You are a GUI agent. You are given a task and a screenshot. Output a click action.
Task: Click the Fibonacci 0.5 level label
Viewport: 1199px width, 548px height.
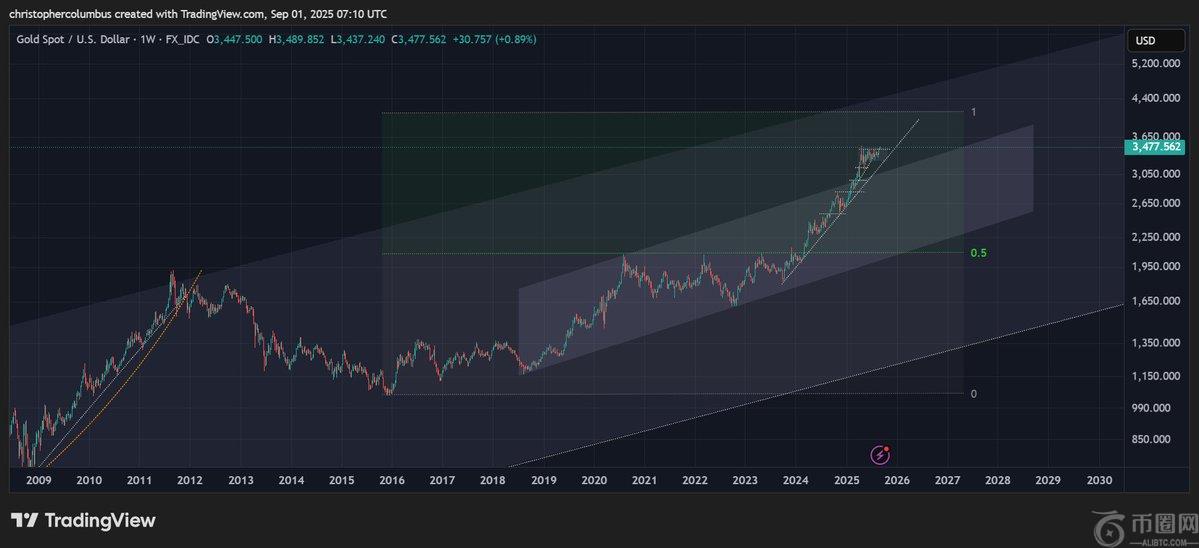pyautogui.click(x=979, y=253)
